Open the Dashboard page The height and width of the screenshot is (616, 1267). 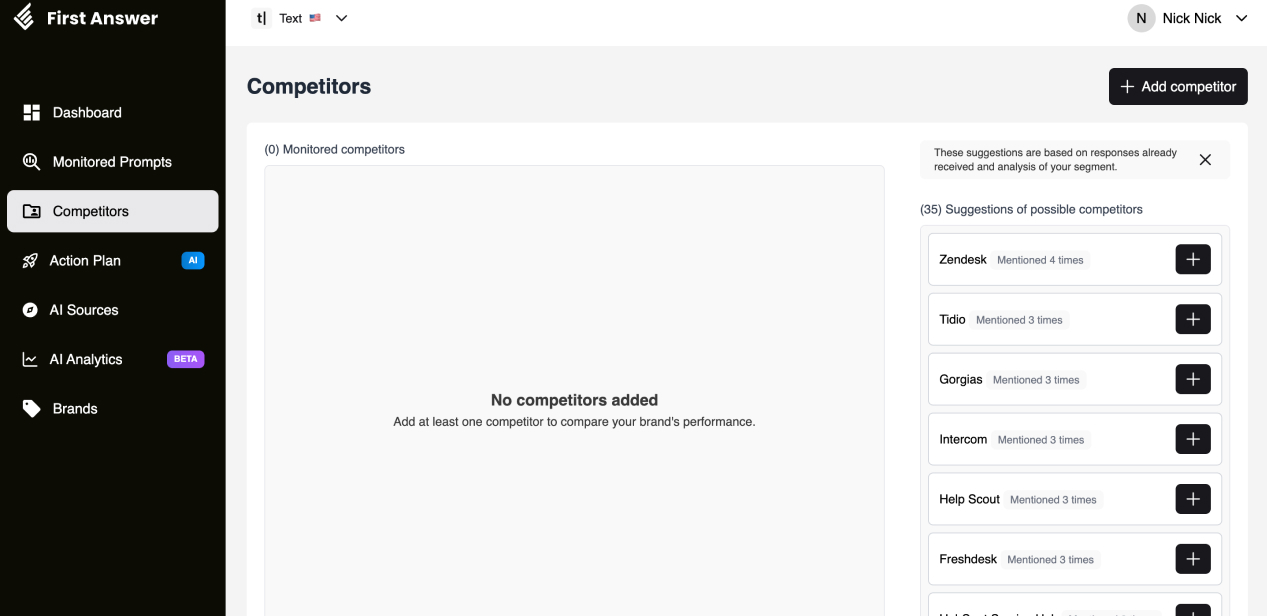coord(87,113)
